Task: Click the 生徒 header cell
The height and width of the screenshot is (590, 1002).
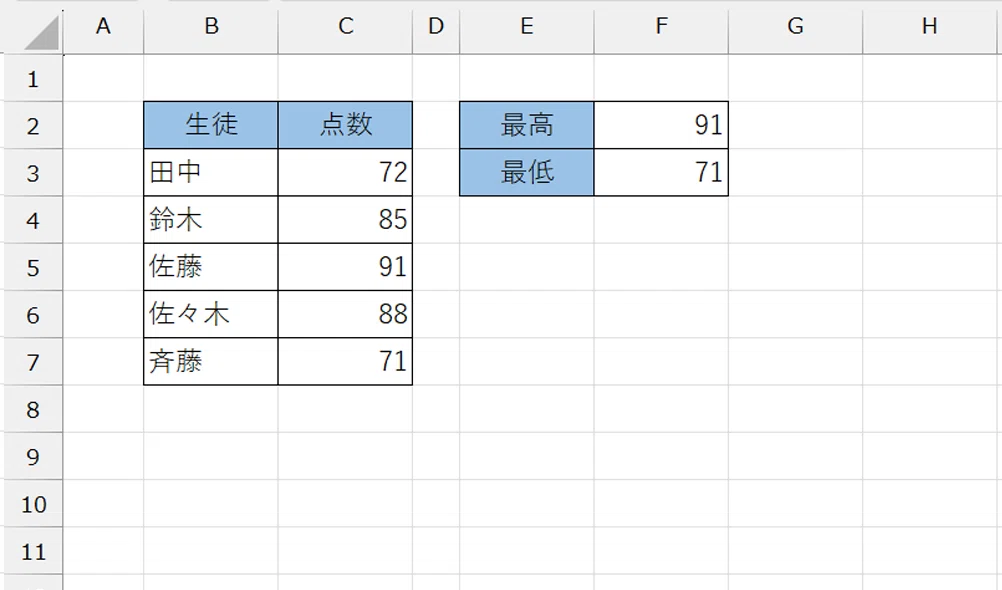Action: (211, 125)
